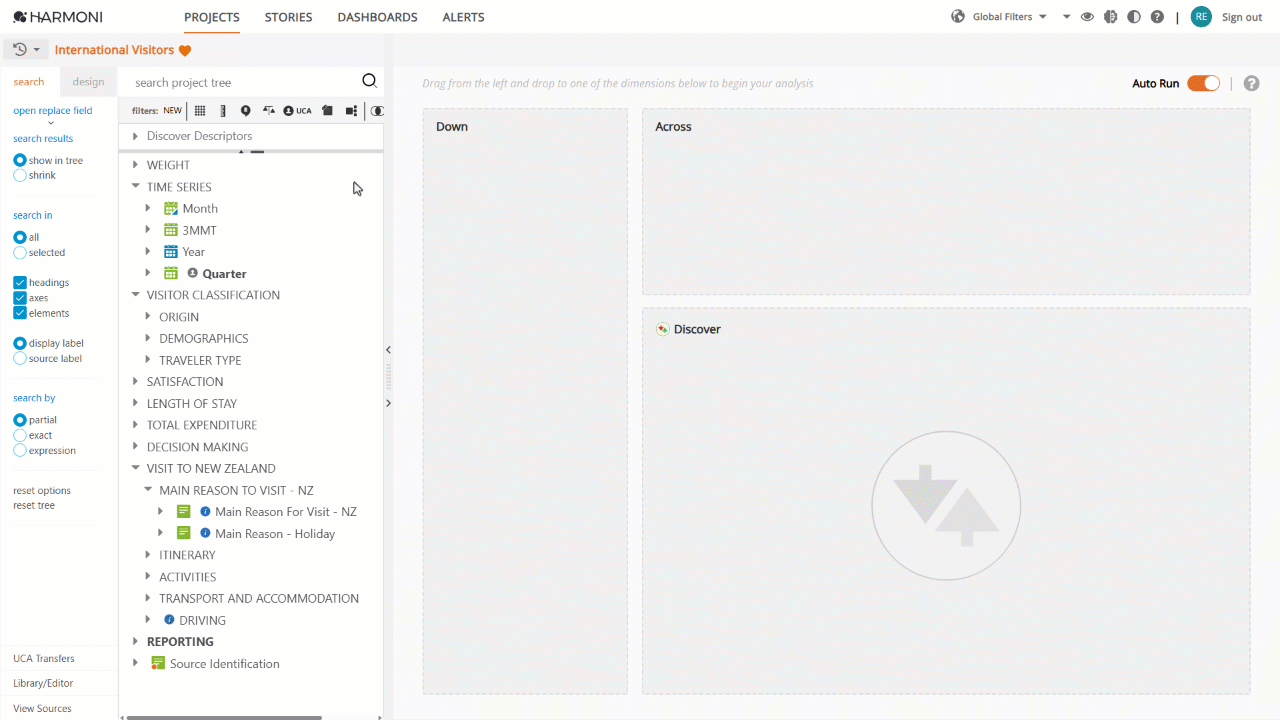Select the expression search radio
This screenshot has height=720, width=1280.
point(20,450)
